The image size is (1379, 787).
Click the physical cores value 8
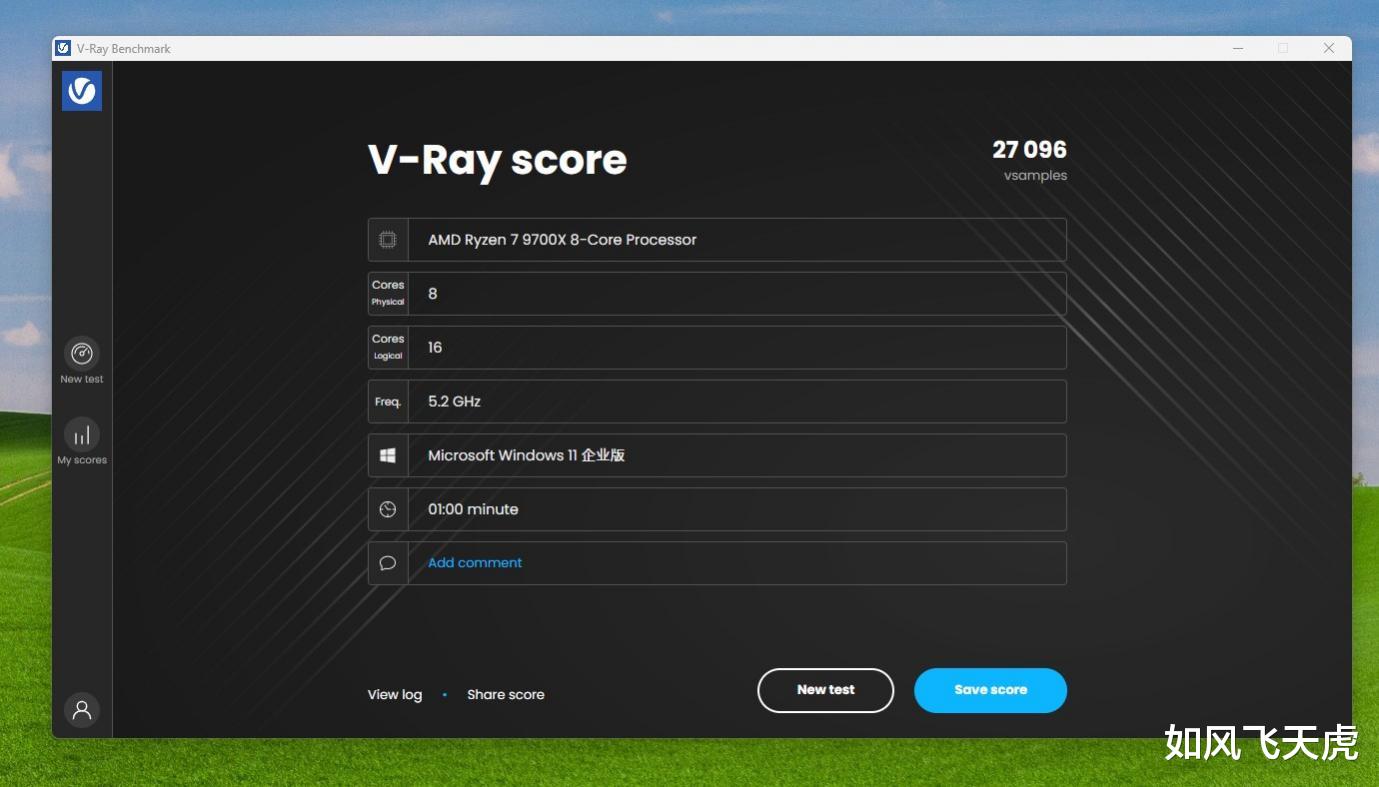point(433,293)
